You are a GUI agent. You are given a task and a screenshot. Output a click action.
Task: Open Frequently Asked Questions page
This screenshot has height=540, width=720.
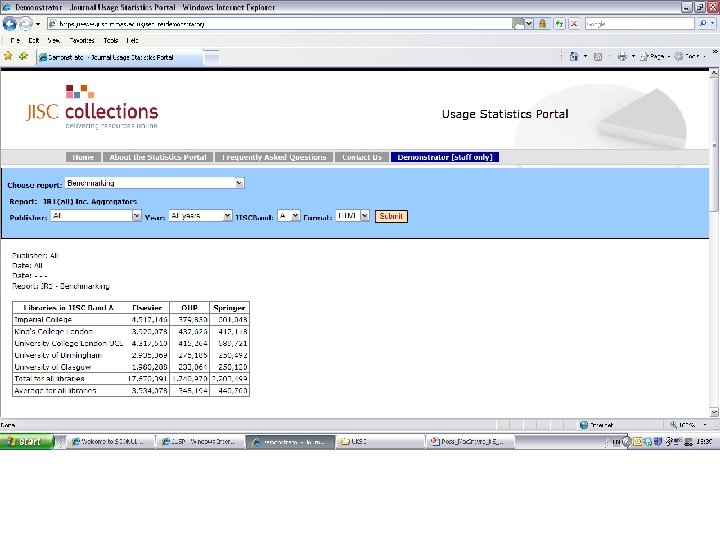274,157
